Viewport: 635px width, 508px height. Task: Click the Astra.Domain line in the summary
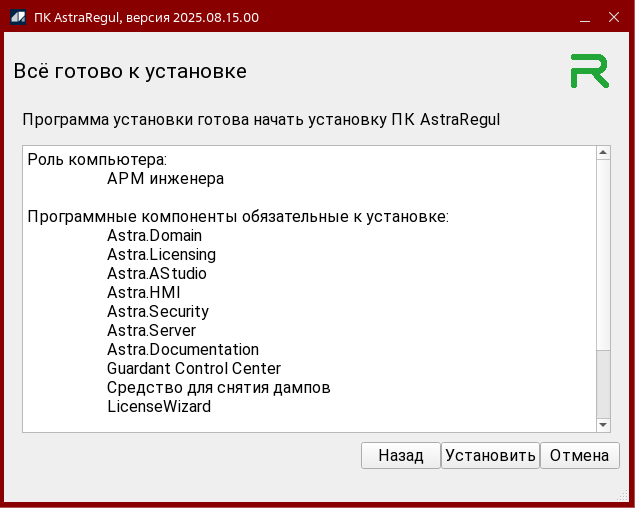click(x=154, y=236)
